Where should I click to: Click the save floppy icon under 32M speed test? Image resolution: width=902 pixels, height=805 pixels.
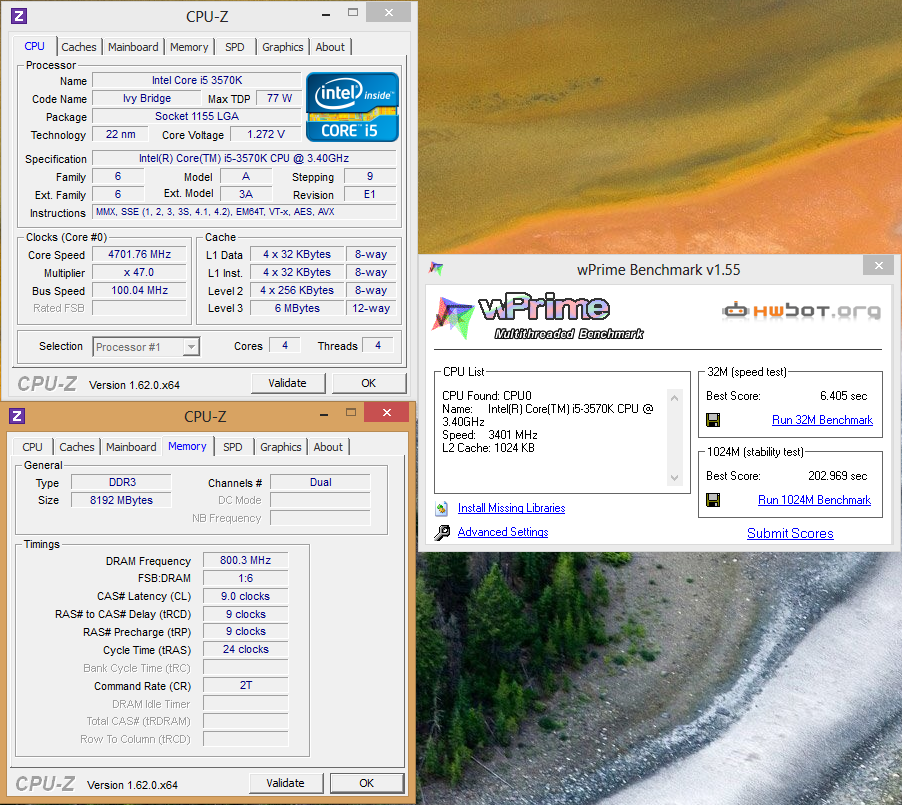tap(713, 420)
